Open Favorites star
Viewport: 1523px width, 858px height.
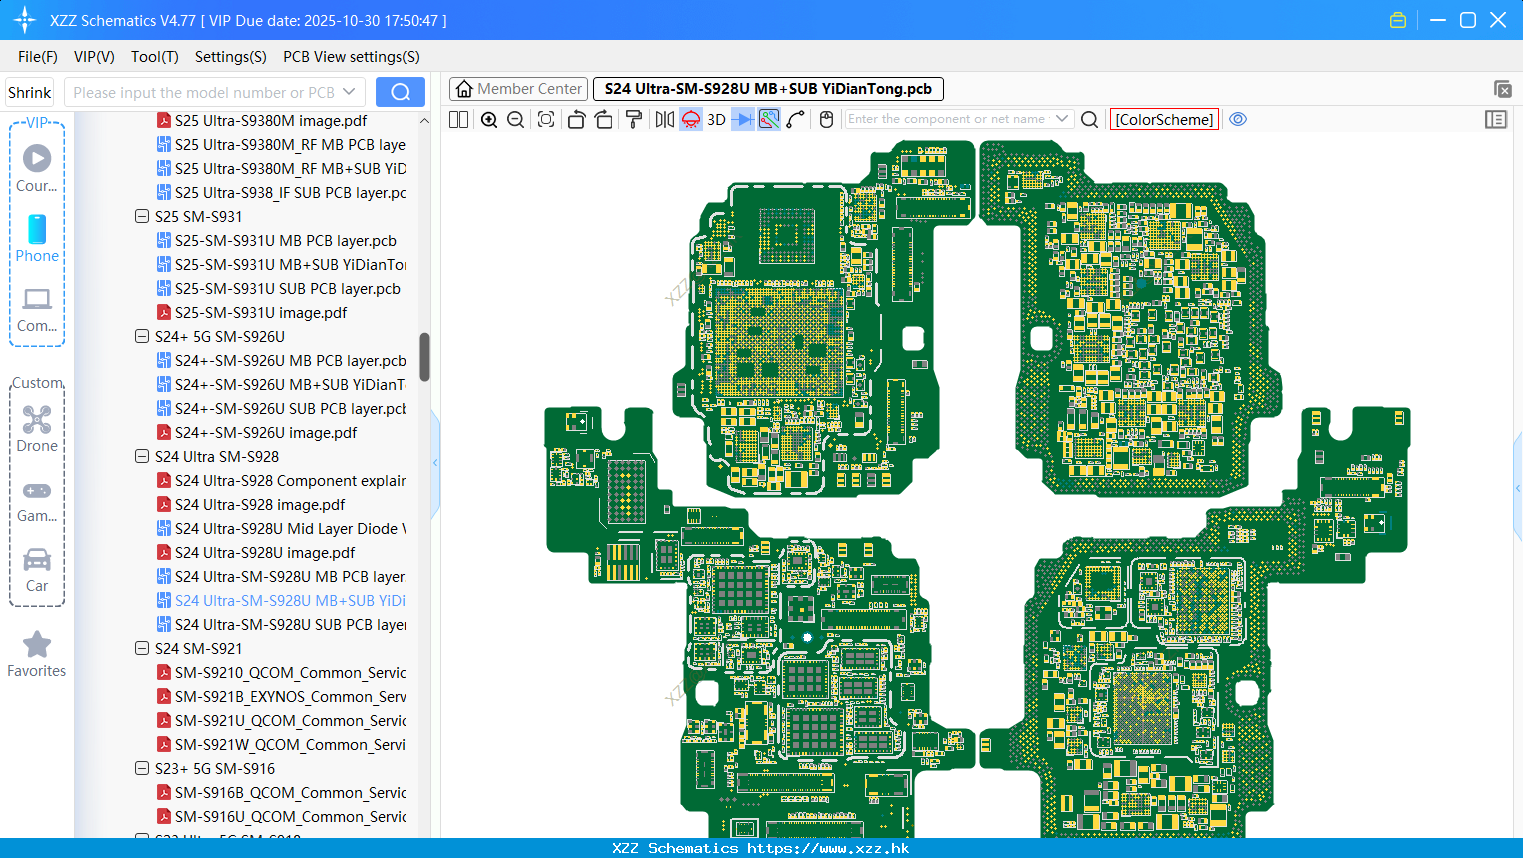pos(37,655)
